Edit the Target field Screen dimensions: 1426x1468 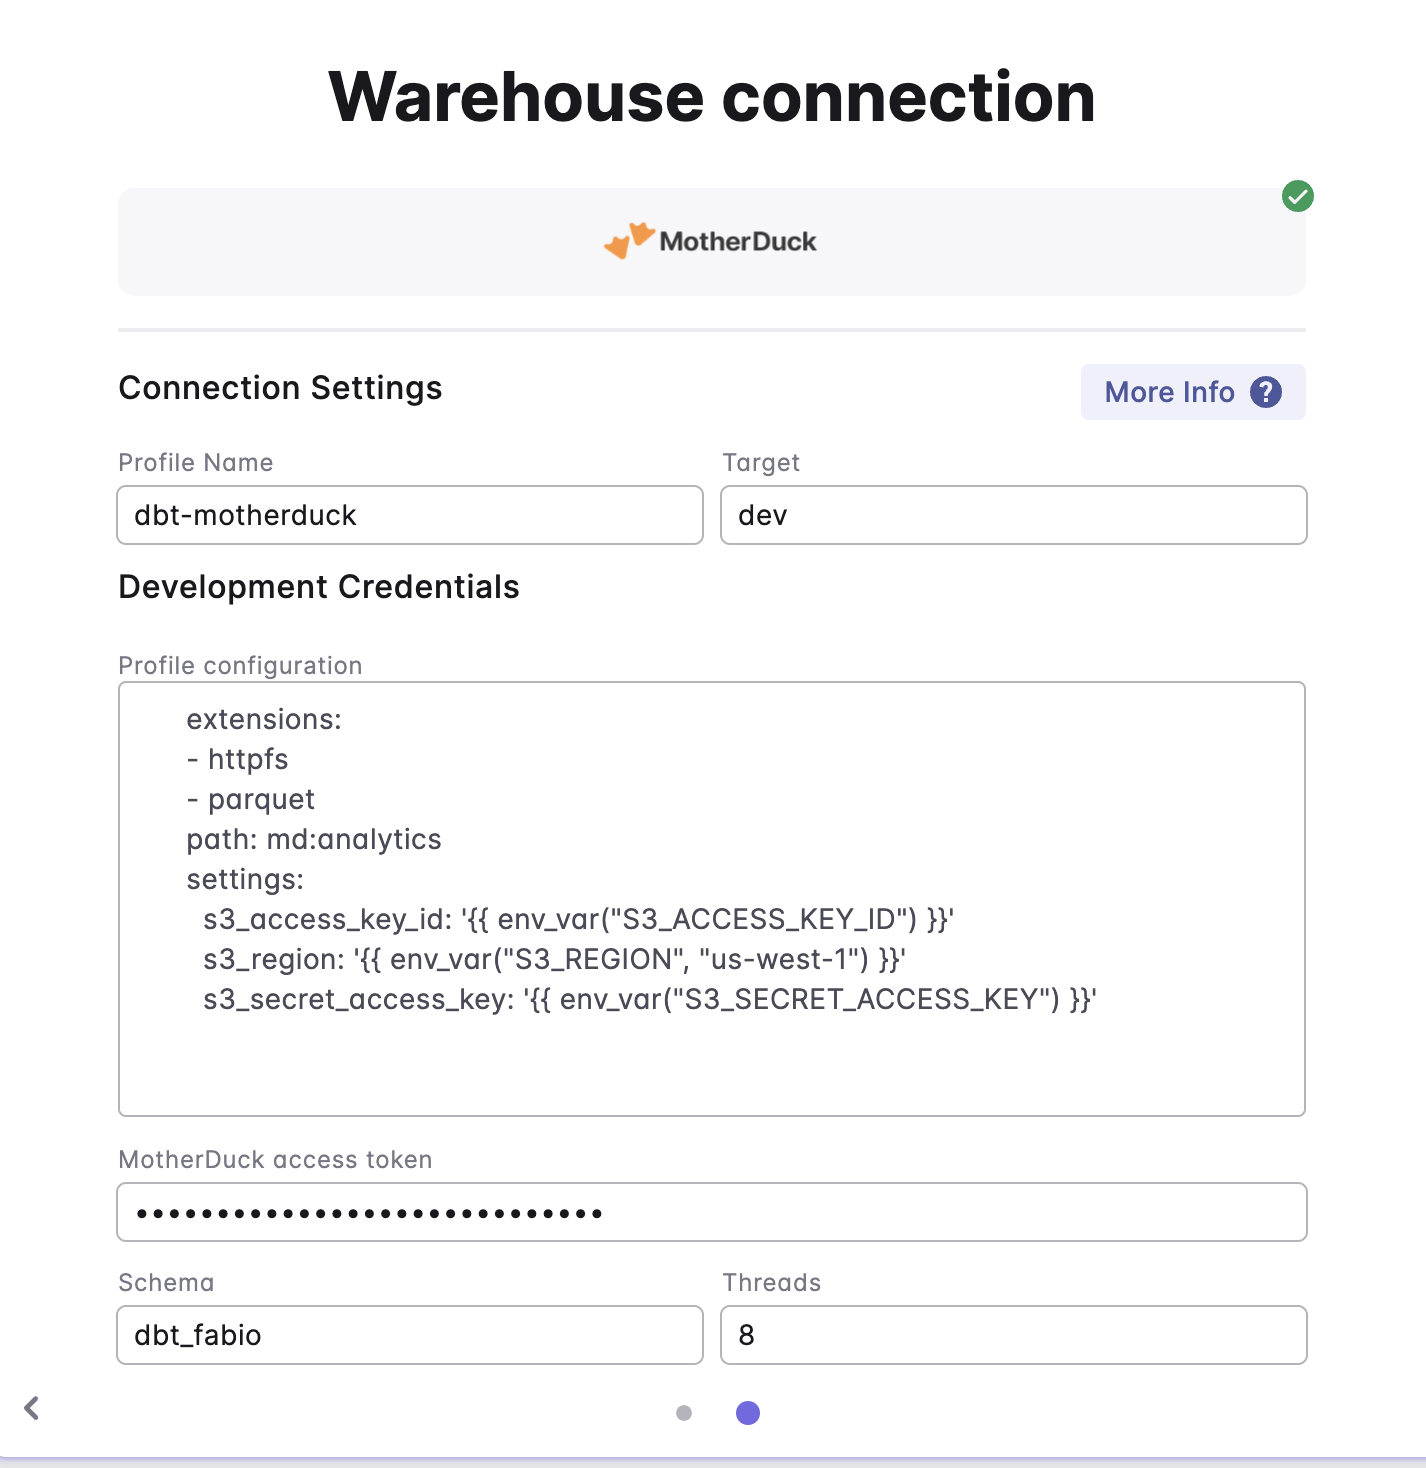[x=1013, y=515]
